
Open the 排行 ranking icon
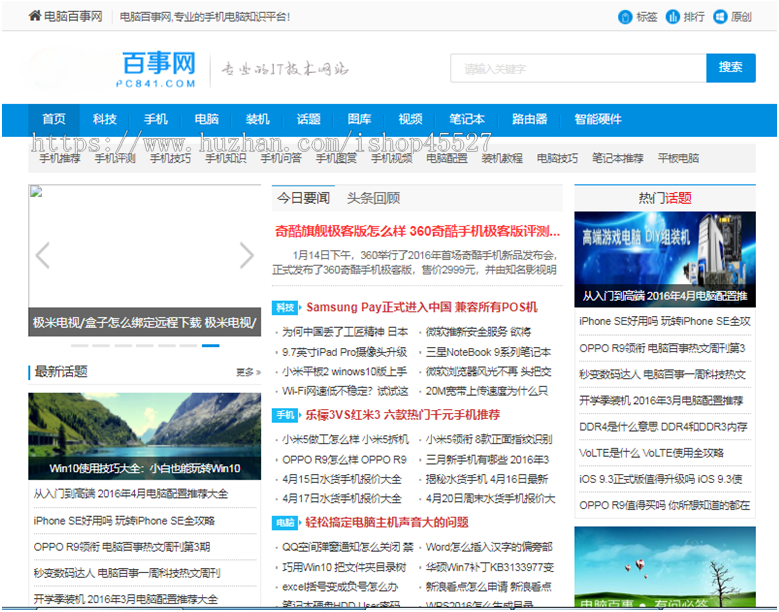(673, 17)
